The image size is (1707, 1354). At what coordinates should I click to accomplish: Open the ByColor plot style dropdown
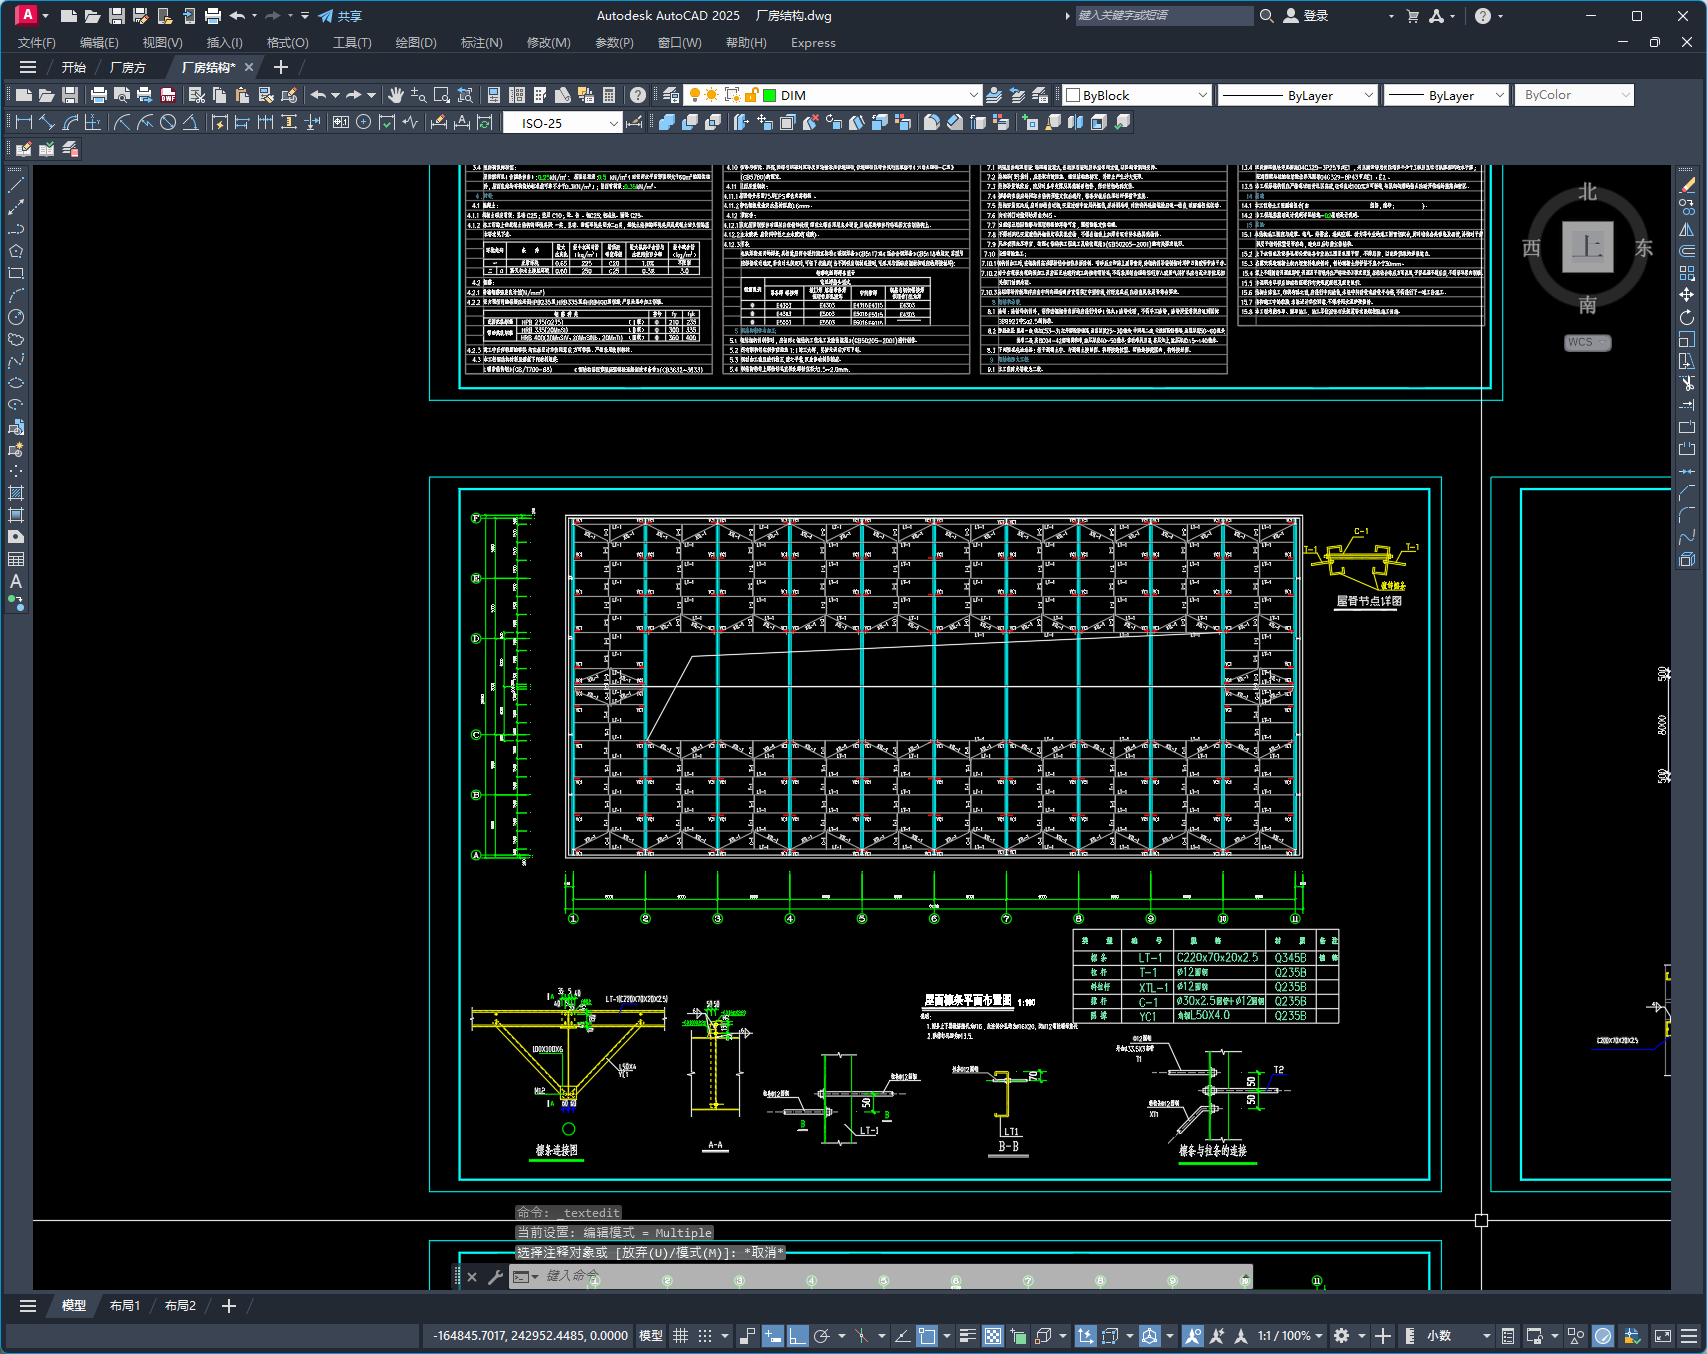1625,95
